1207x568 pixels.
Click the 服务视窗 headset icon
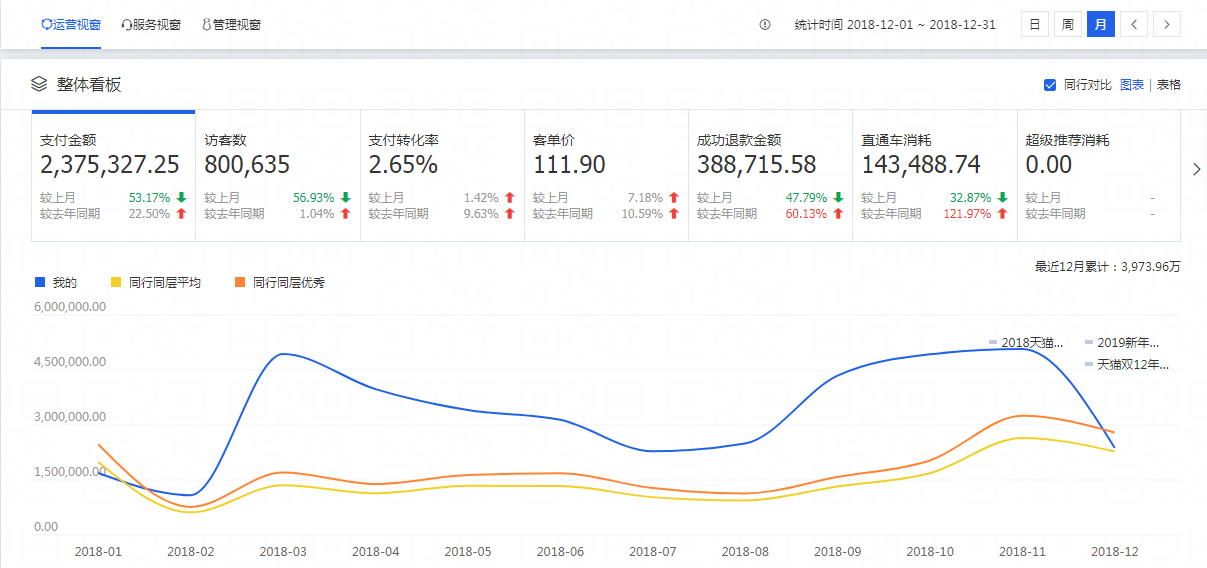click(x=126, y=25)
